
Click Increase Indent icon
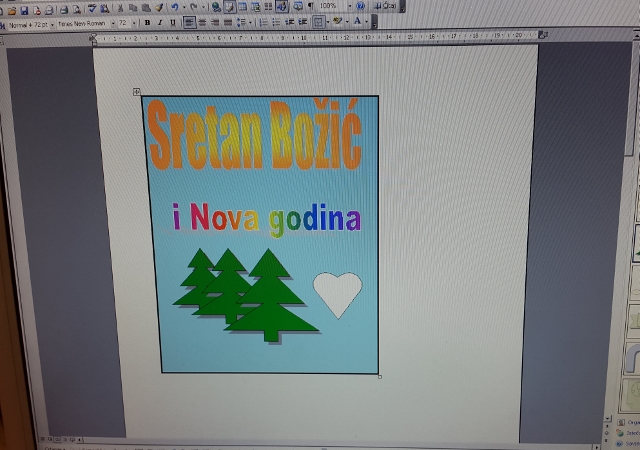point(302,22)
